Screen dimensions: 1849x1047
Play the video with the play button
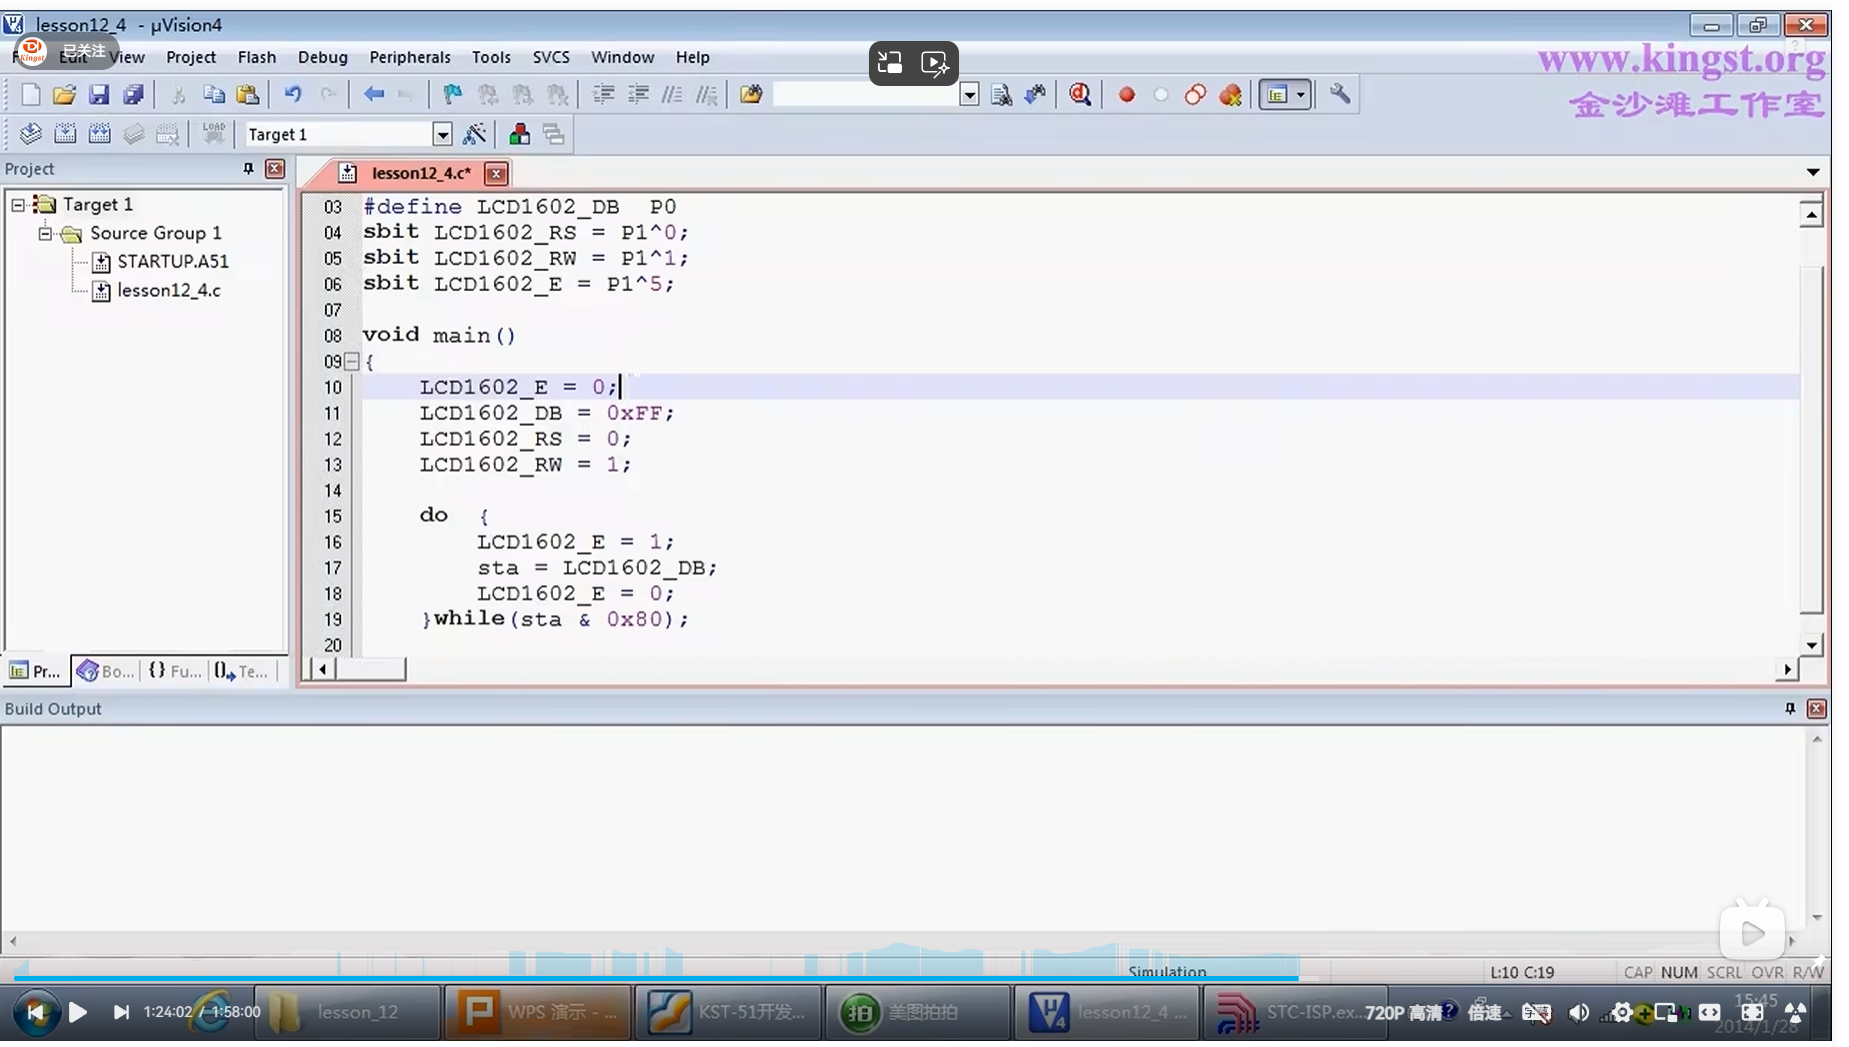[77, 1012]
